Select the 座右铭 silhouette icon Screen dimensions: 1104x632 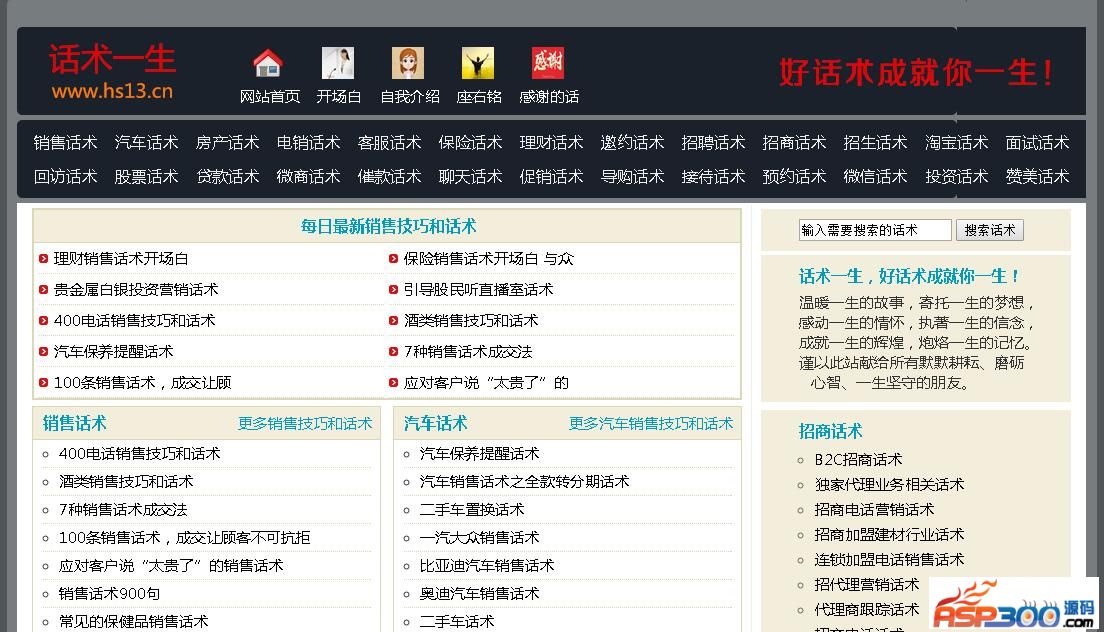(x=478, y=64)
